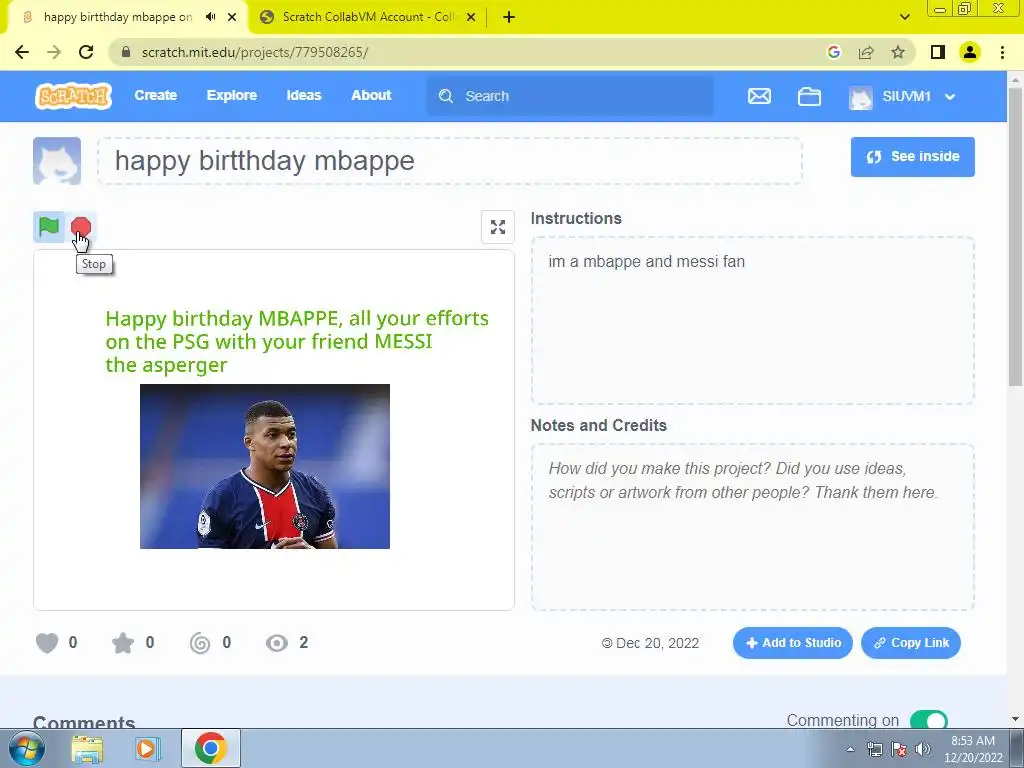Image resolution: width=1024 pixels, height=768 pixels.
Task: Open the Ideas menu item
Action: [304, 95]
